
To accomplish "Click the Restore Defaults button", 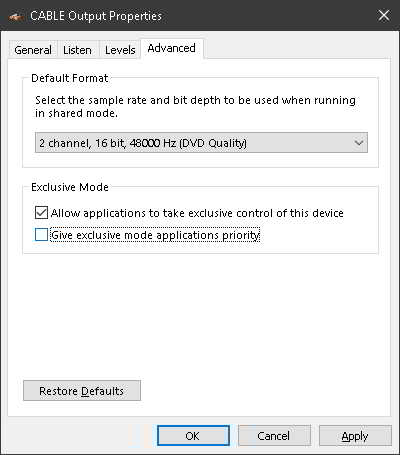I will click(82, 391).
